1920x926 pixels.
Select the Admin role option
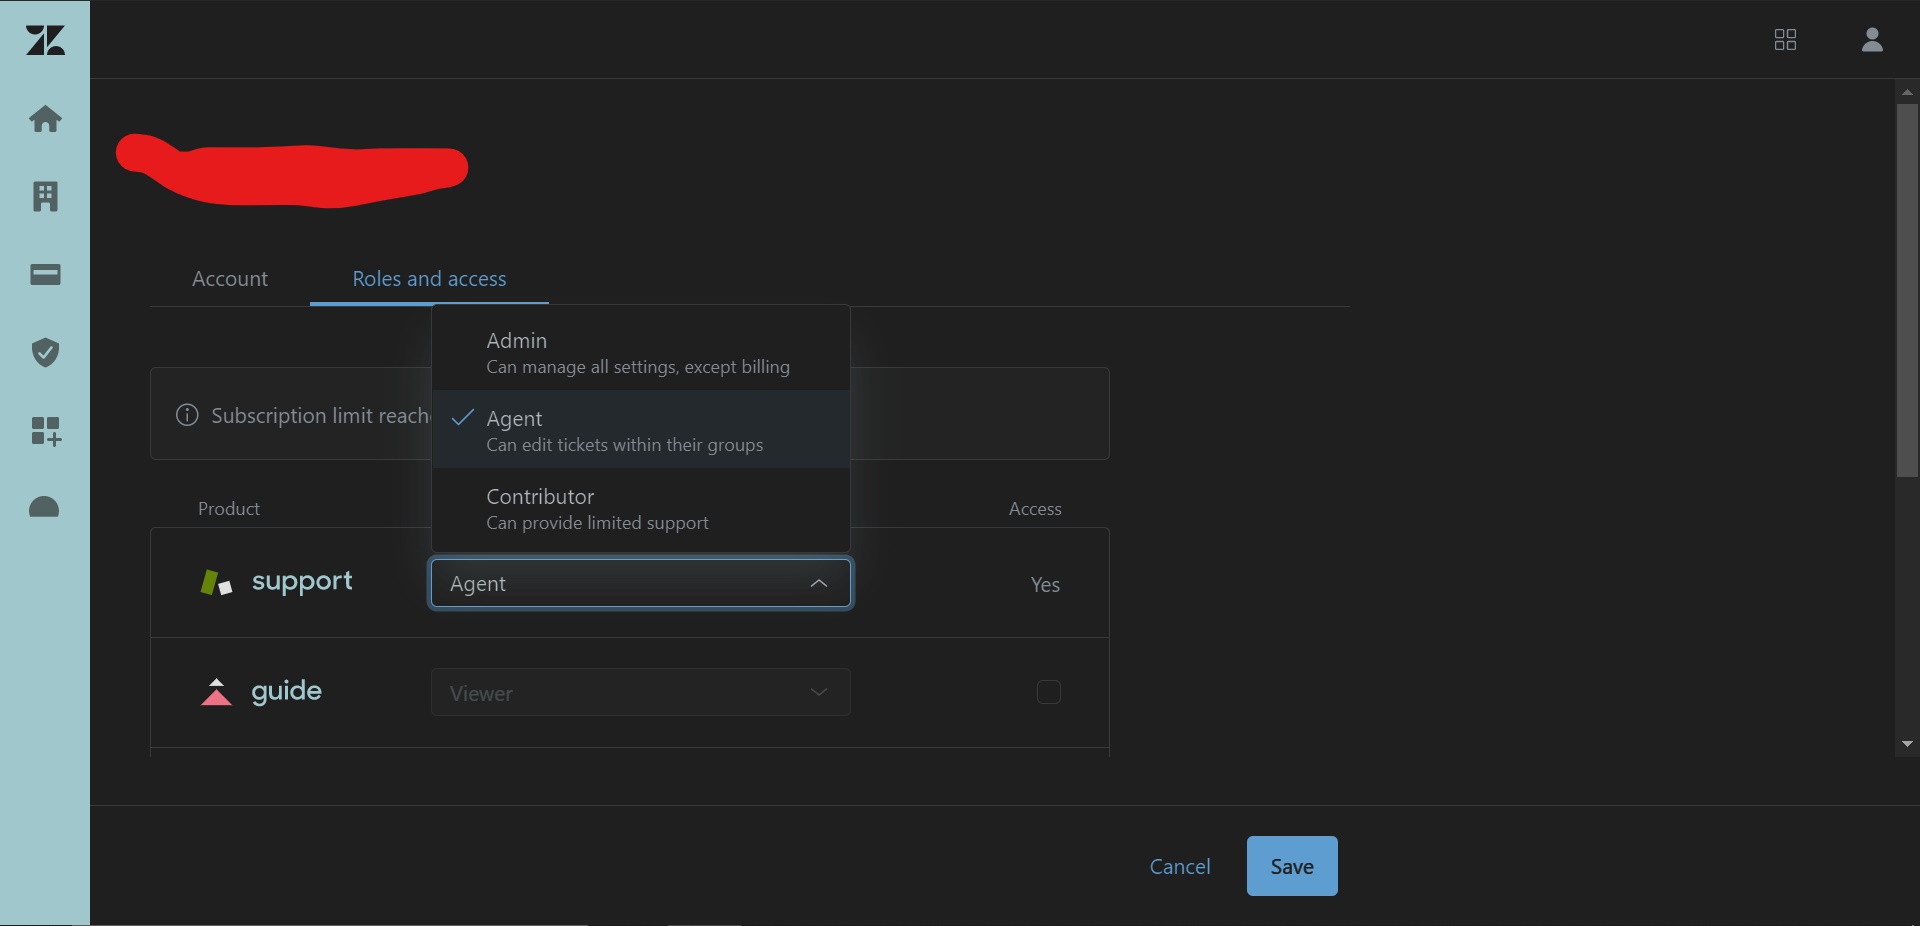coord(639,352)
